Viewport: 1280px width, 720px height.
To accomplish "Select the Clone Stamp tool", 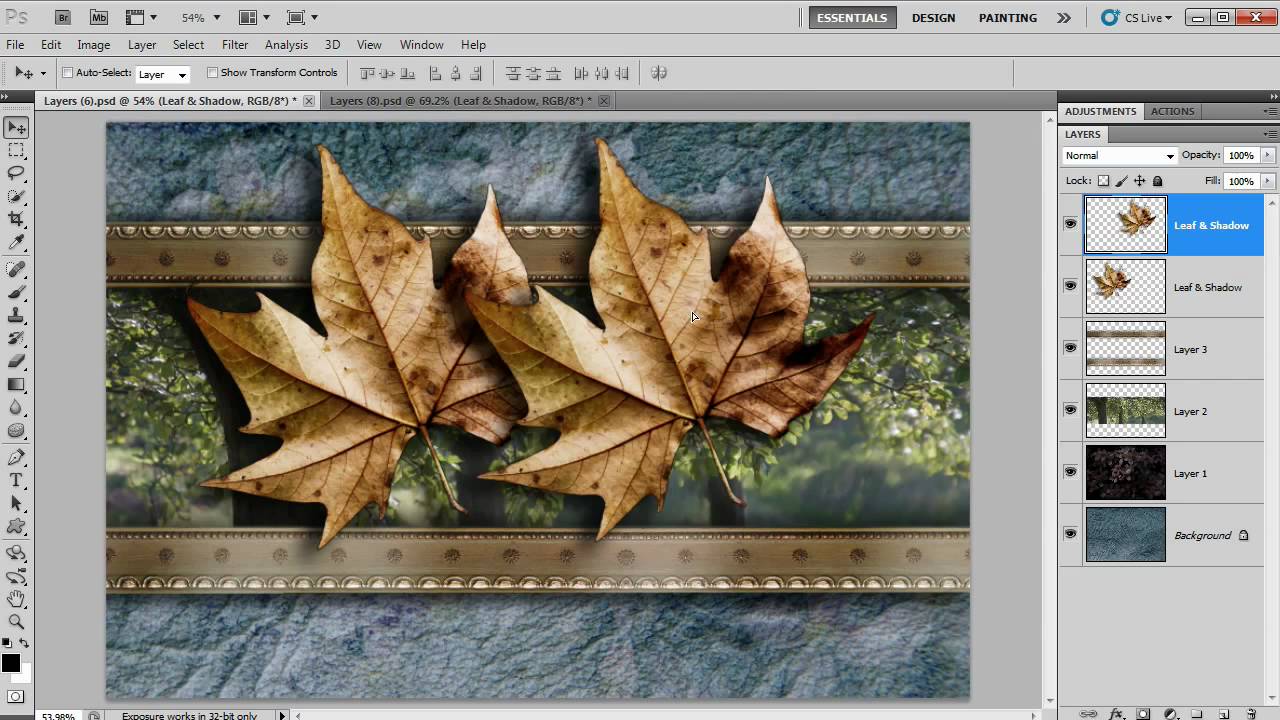I will click(x=16, y=316).
